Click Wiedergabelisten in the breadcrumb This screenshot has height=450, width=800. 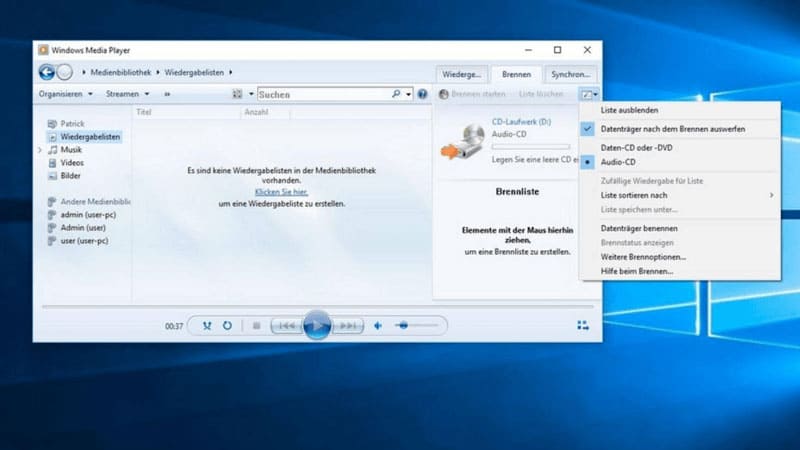(x=194, y=72)
